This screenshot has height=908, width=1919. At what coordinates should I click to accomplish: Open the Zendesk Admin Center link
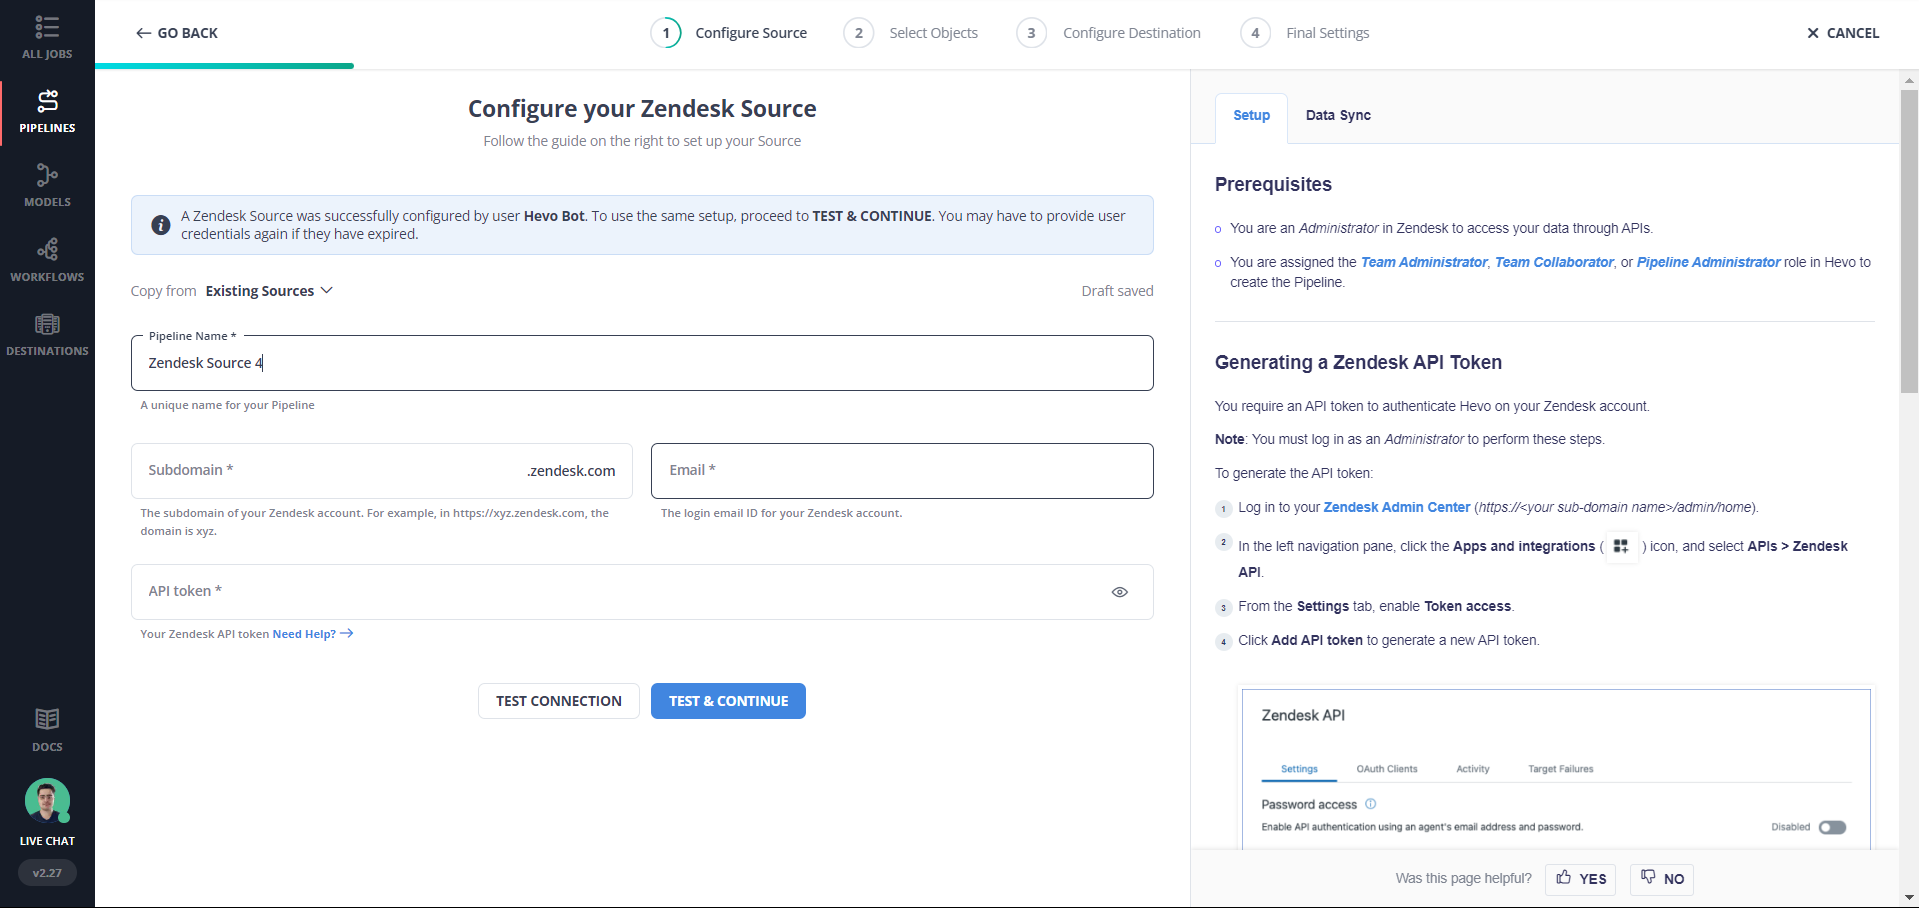(1396, 507)
